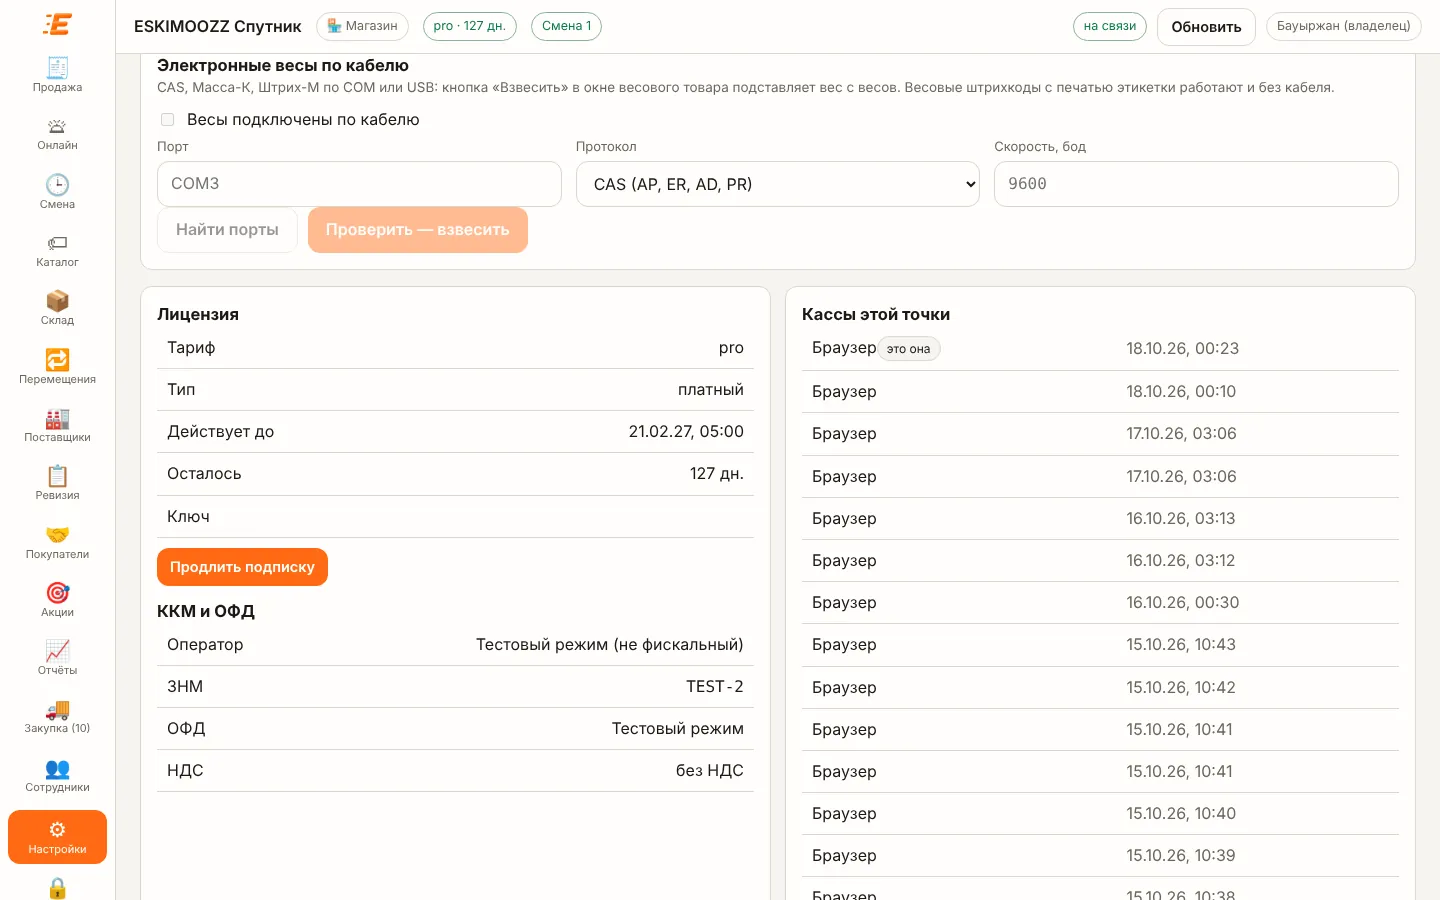
Task: Click the Порт COM3 input field
Action: pos(359,184)
